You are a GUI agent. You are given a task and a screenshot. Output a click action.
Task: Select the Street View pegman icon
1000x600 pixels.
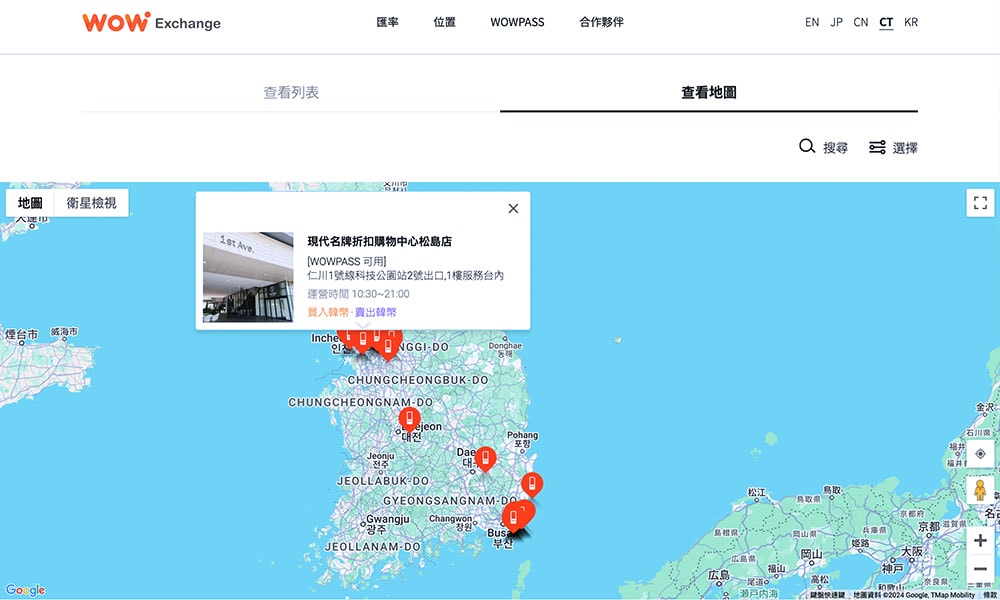pos(980,490)
